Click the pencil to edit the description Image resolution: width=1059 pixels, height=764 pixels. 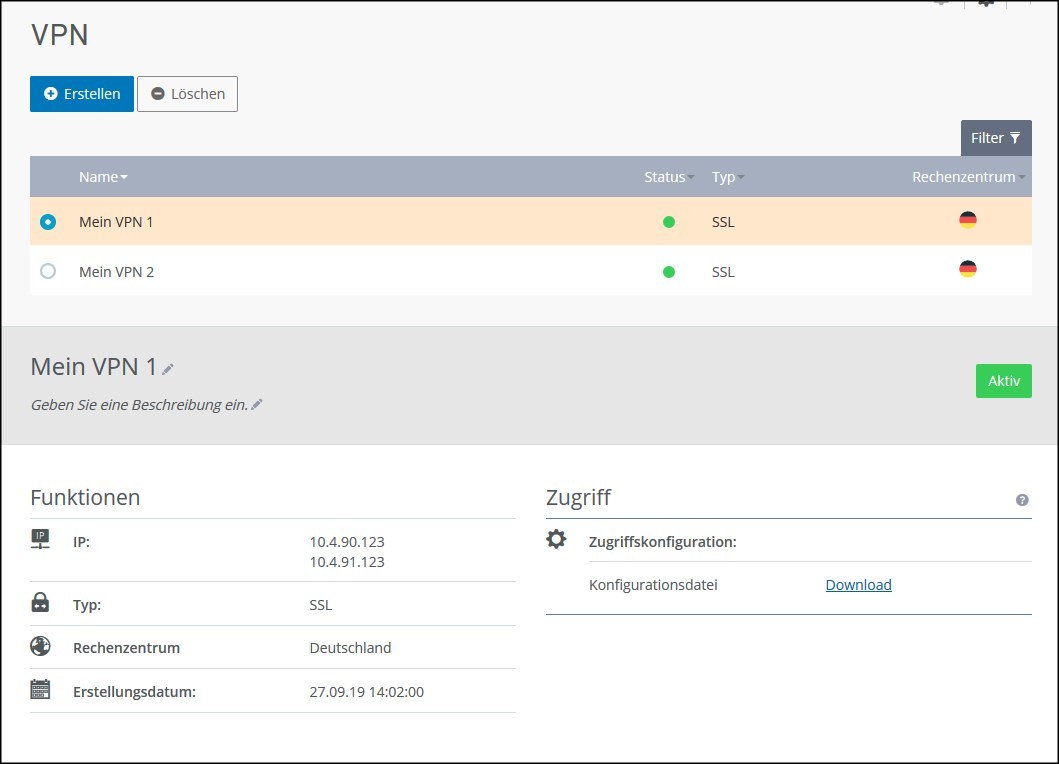pyautogui.click(x=256, y=404)
